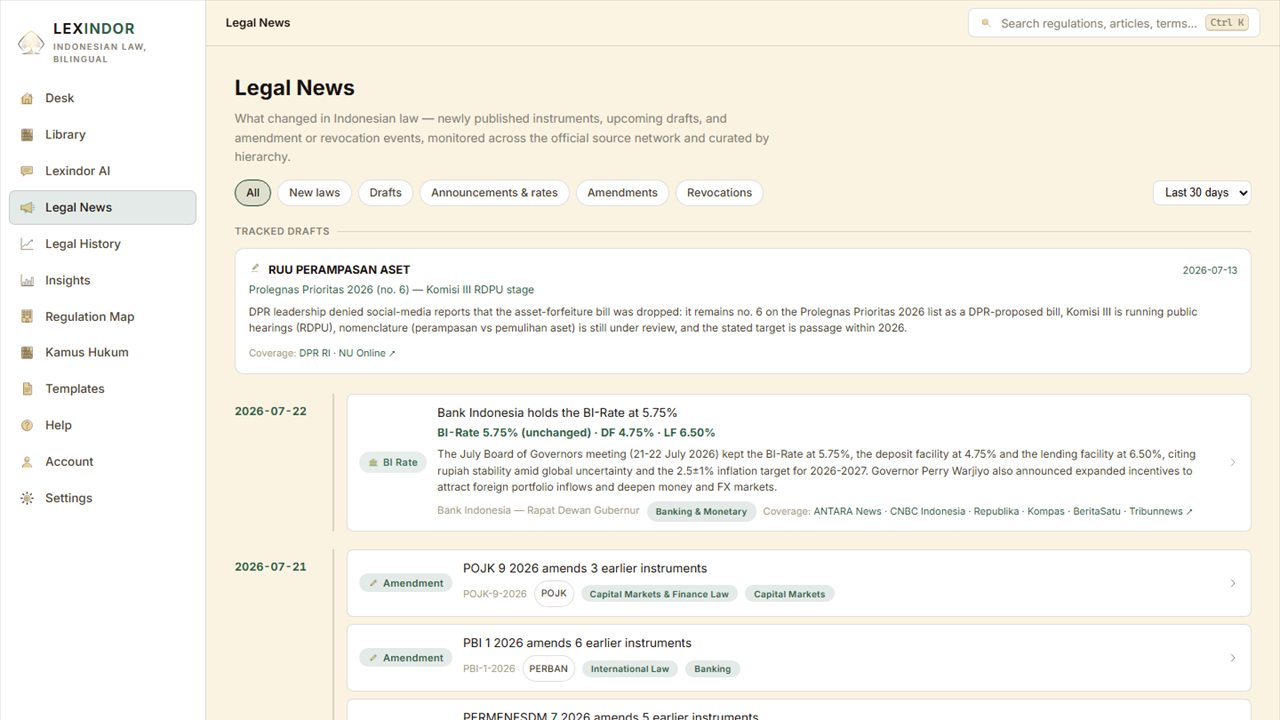Image resolution: width=1280 pixels, height=720 pixels.
Task: Open the DPR RI coverage link
Action: [315, 353]
